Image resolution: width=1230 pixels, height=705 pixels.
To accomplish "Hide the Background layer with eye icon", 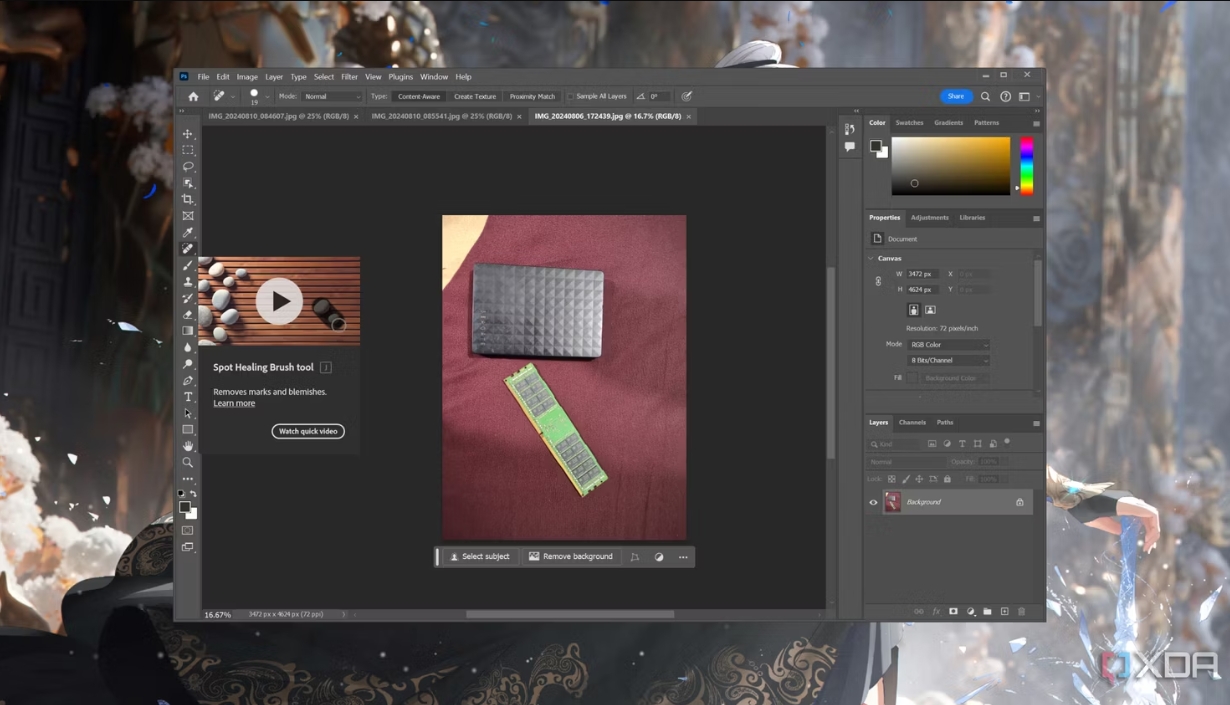I will pyautogui.click(x=873, y=502).
